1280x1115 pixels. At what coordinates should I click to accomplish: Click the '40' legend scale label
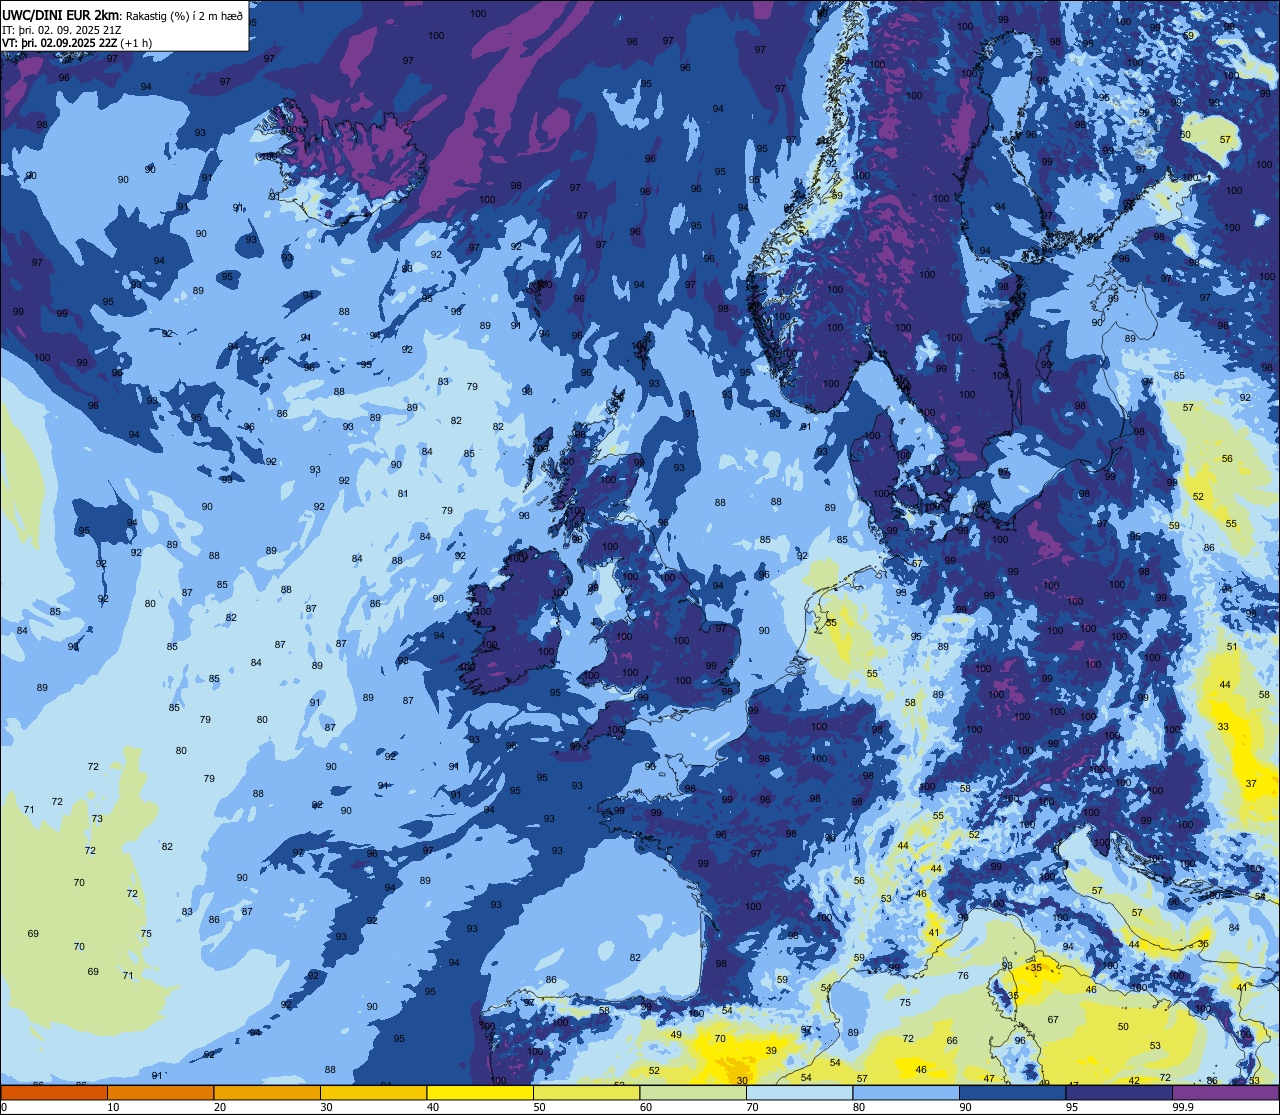(433, 1107)
